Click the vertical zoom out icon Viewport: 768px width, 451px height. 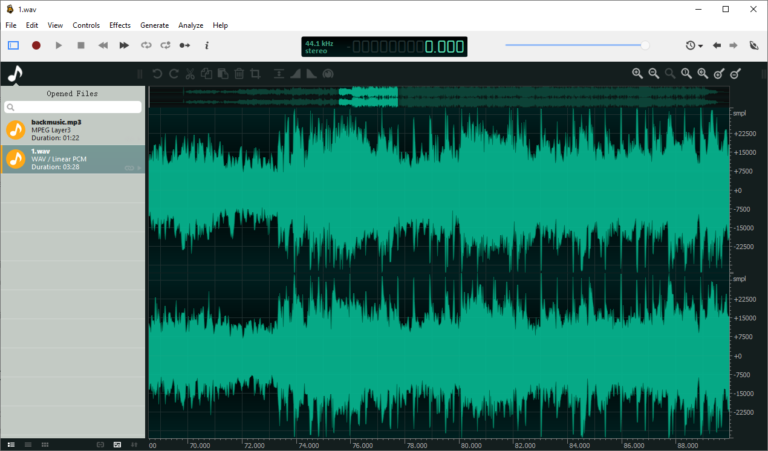tap(736, 73)
